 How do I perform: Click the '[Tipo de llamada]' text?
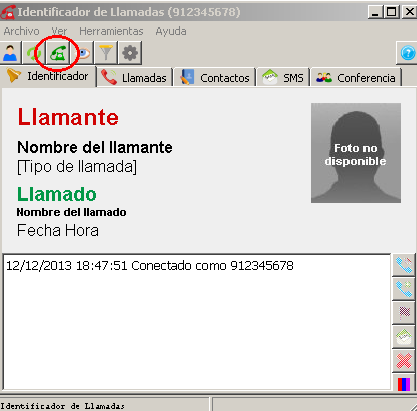click(77, 166)
